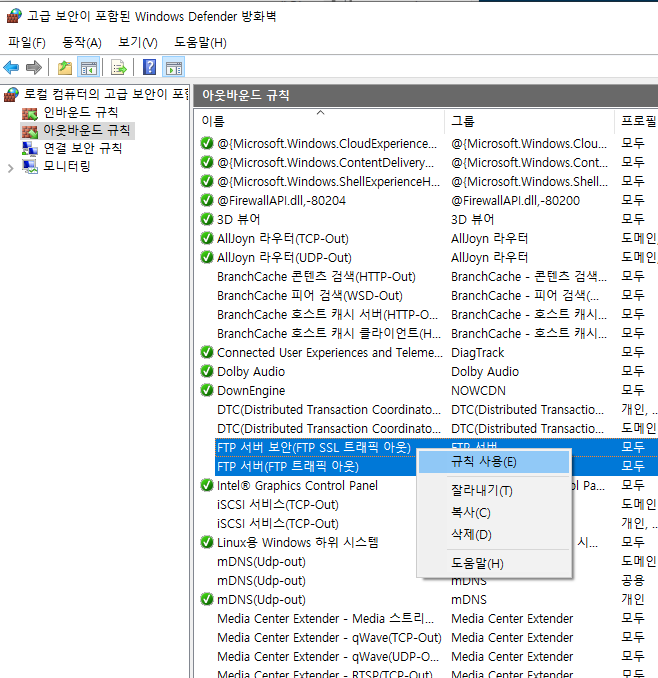Click the Up one level folder icon

tap(65, 67)
